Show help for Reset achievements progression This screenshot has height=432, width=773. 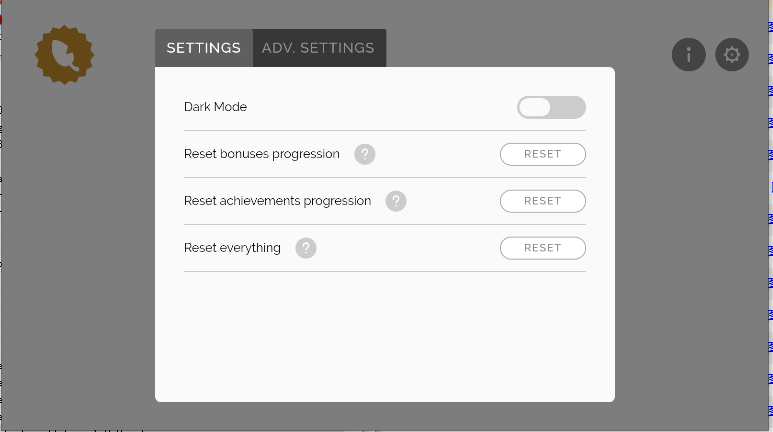pos(396,201)
